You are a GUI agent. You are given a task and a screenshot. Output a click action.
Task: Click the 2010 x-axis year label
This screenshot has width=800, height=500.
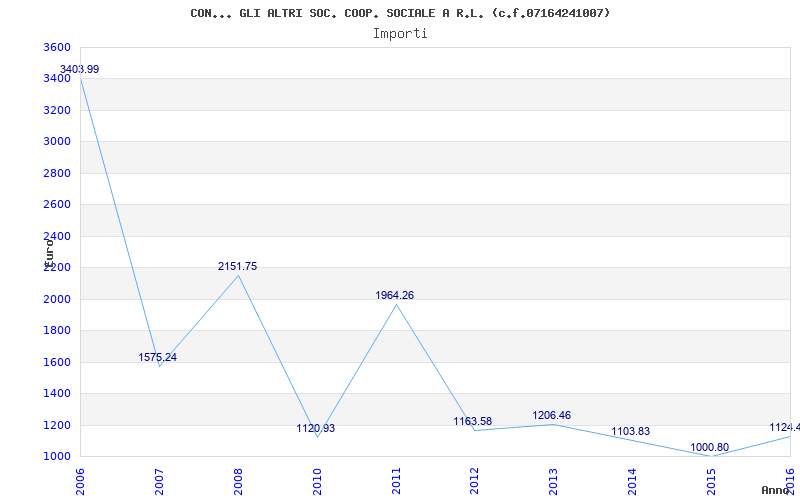coord(317,480)
